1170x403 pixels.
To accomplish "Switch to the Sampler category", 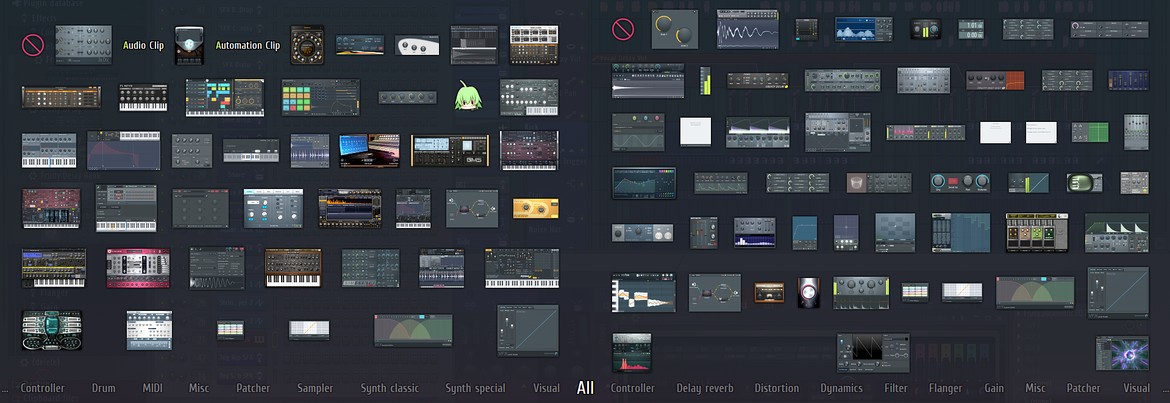I will (x=315, y=388).
